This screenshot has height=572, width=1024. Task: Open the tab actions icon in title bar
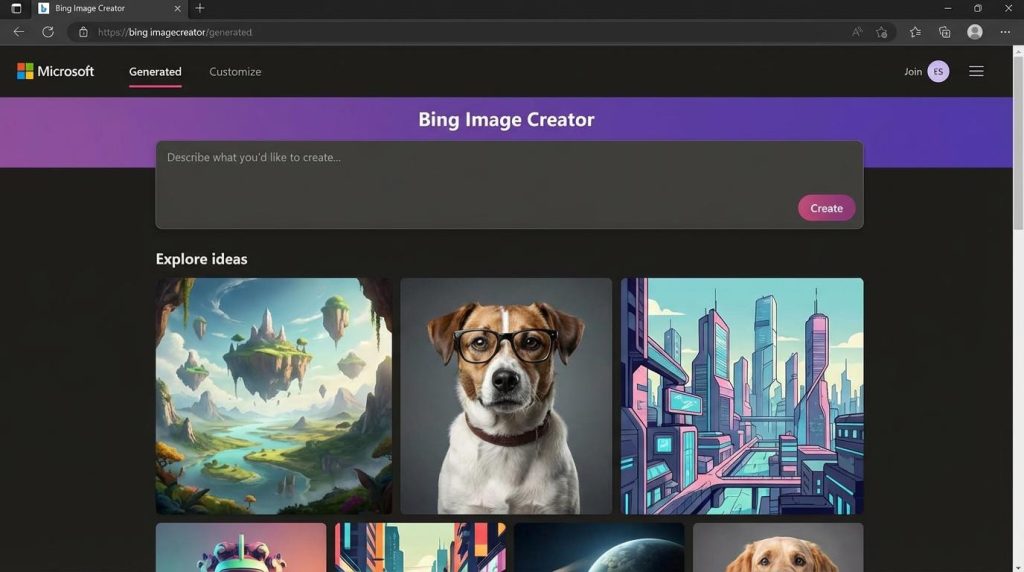click(16, 8)
